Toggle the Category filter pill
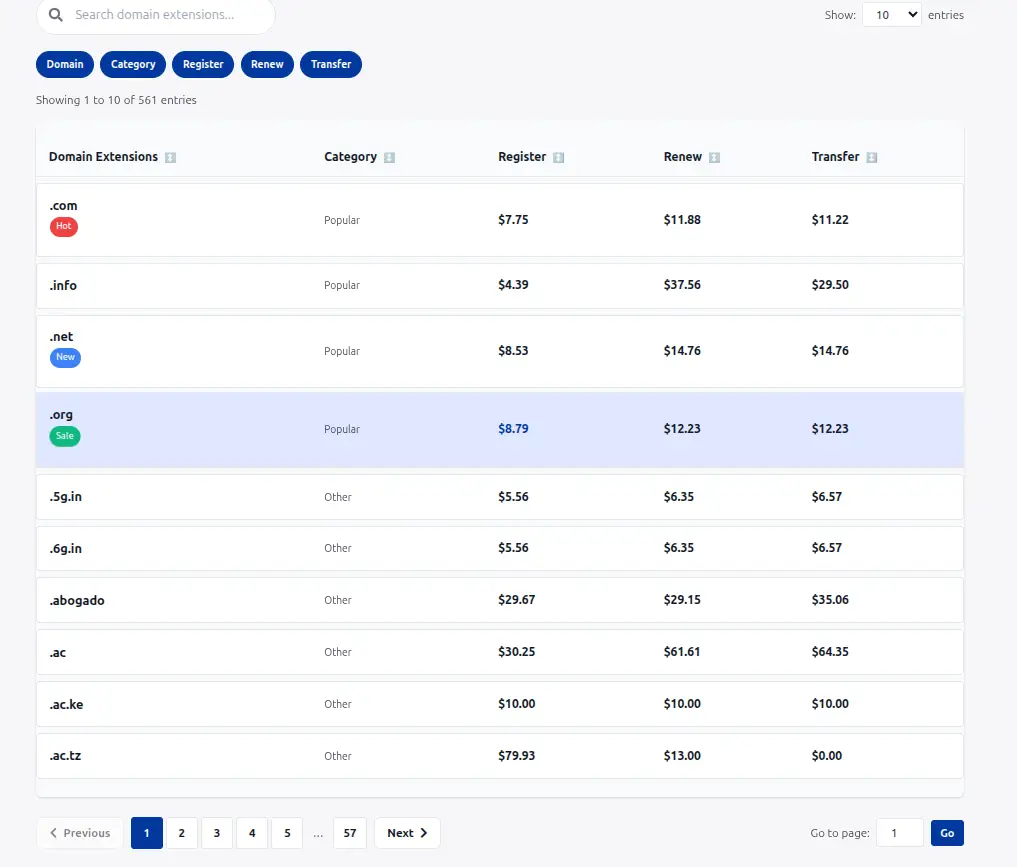The image size is (1017, 867). coord(133,64)
